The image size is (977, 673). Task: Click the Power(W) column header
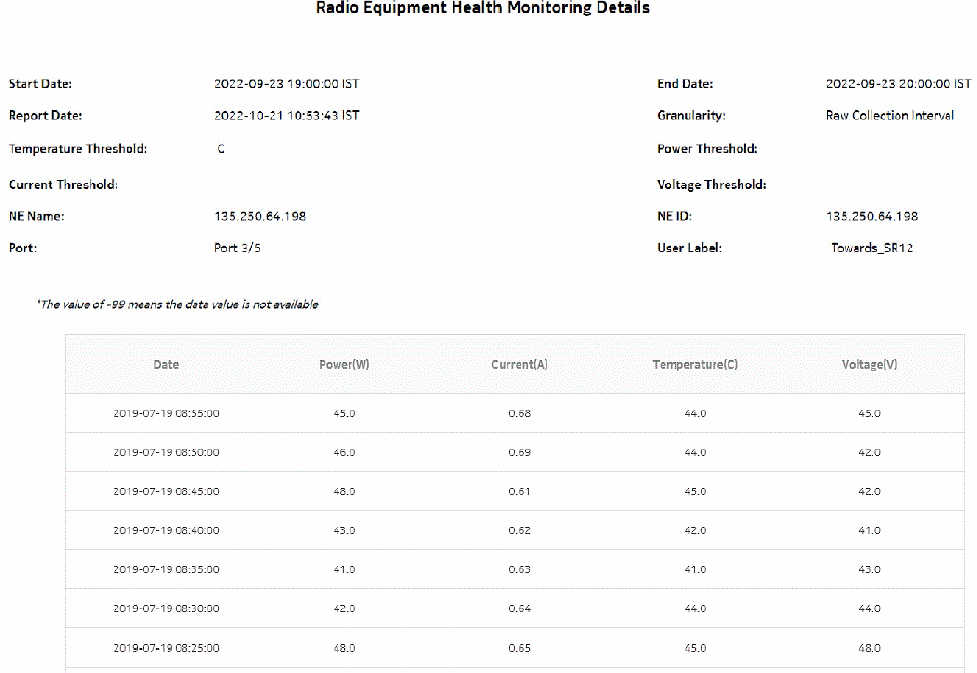coord(344,364)
